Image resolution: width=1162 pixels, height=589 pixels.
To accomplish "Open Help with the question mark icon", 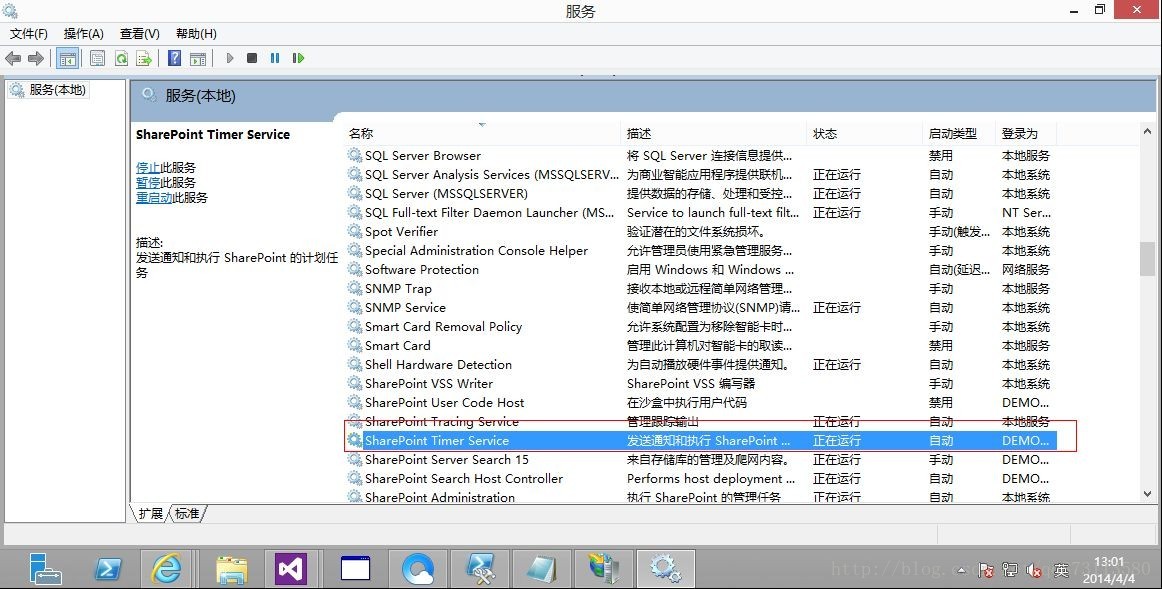I will 174,59.
